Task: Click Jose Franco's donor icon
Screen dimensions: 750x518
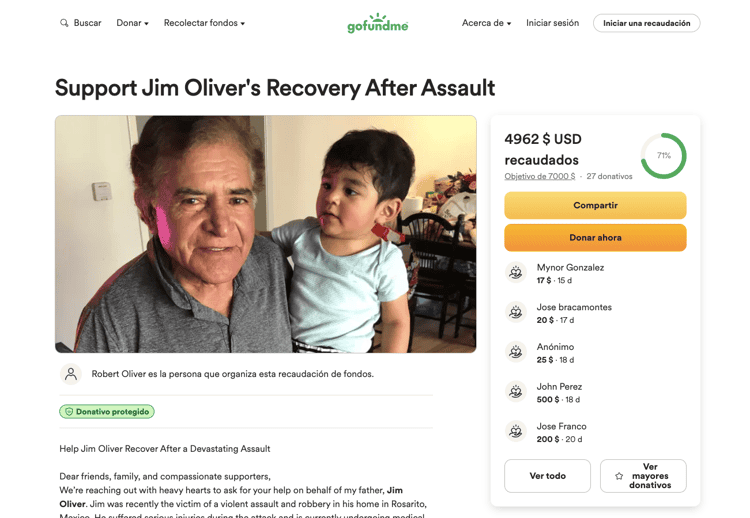Action: (x=516, y=432)
